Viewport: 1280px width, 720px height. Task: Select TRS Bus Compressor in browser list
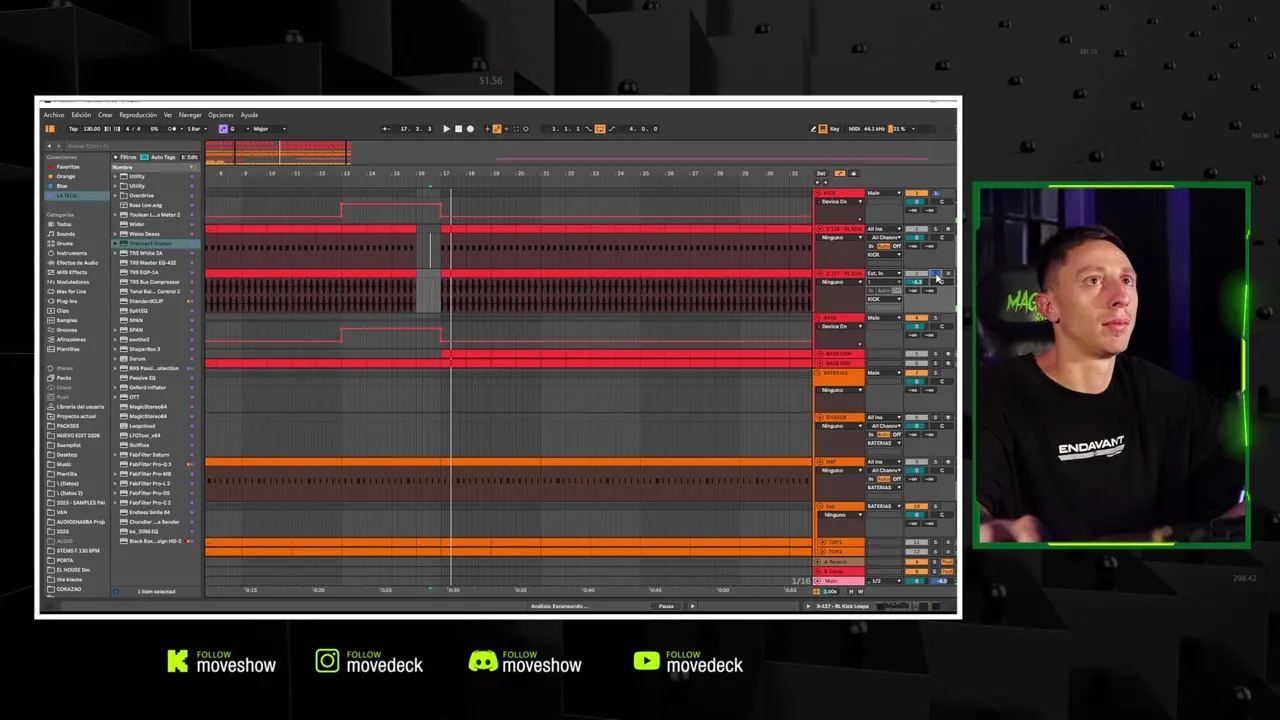pyautogui.click(x=154, y=282)
